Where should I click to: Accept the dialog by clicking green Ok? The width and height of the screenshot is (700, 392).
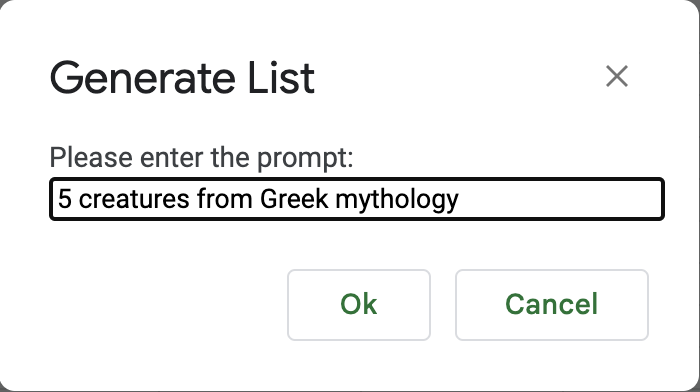pyautogui.click(x=359, y=305)
